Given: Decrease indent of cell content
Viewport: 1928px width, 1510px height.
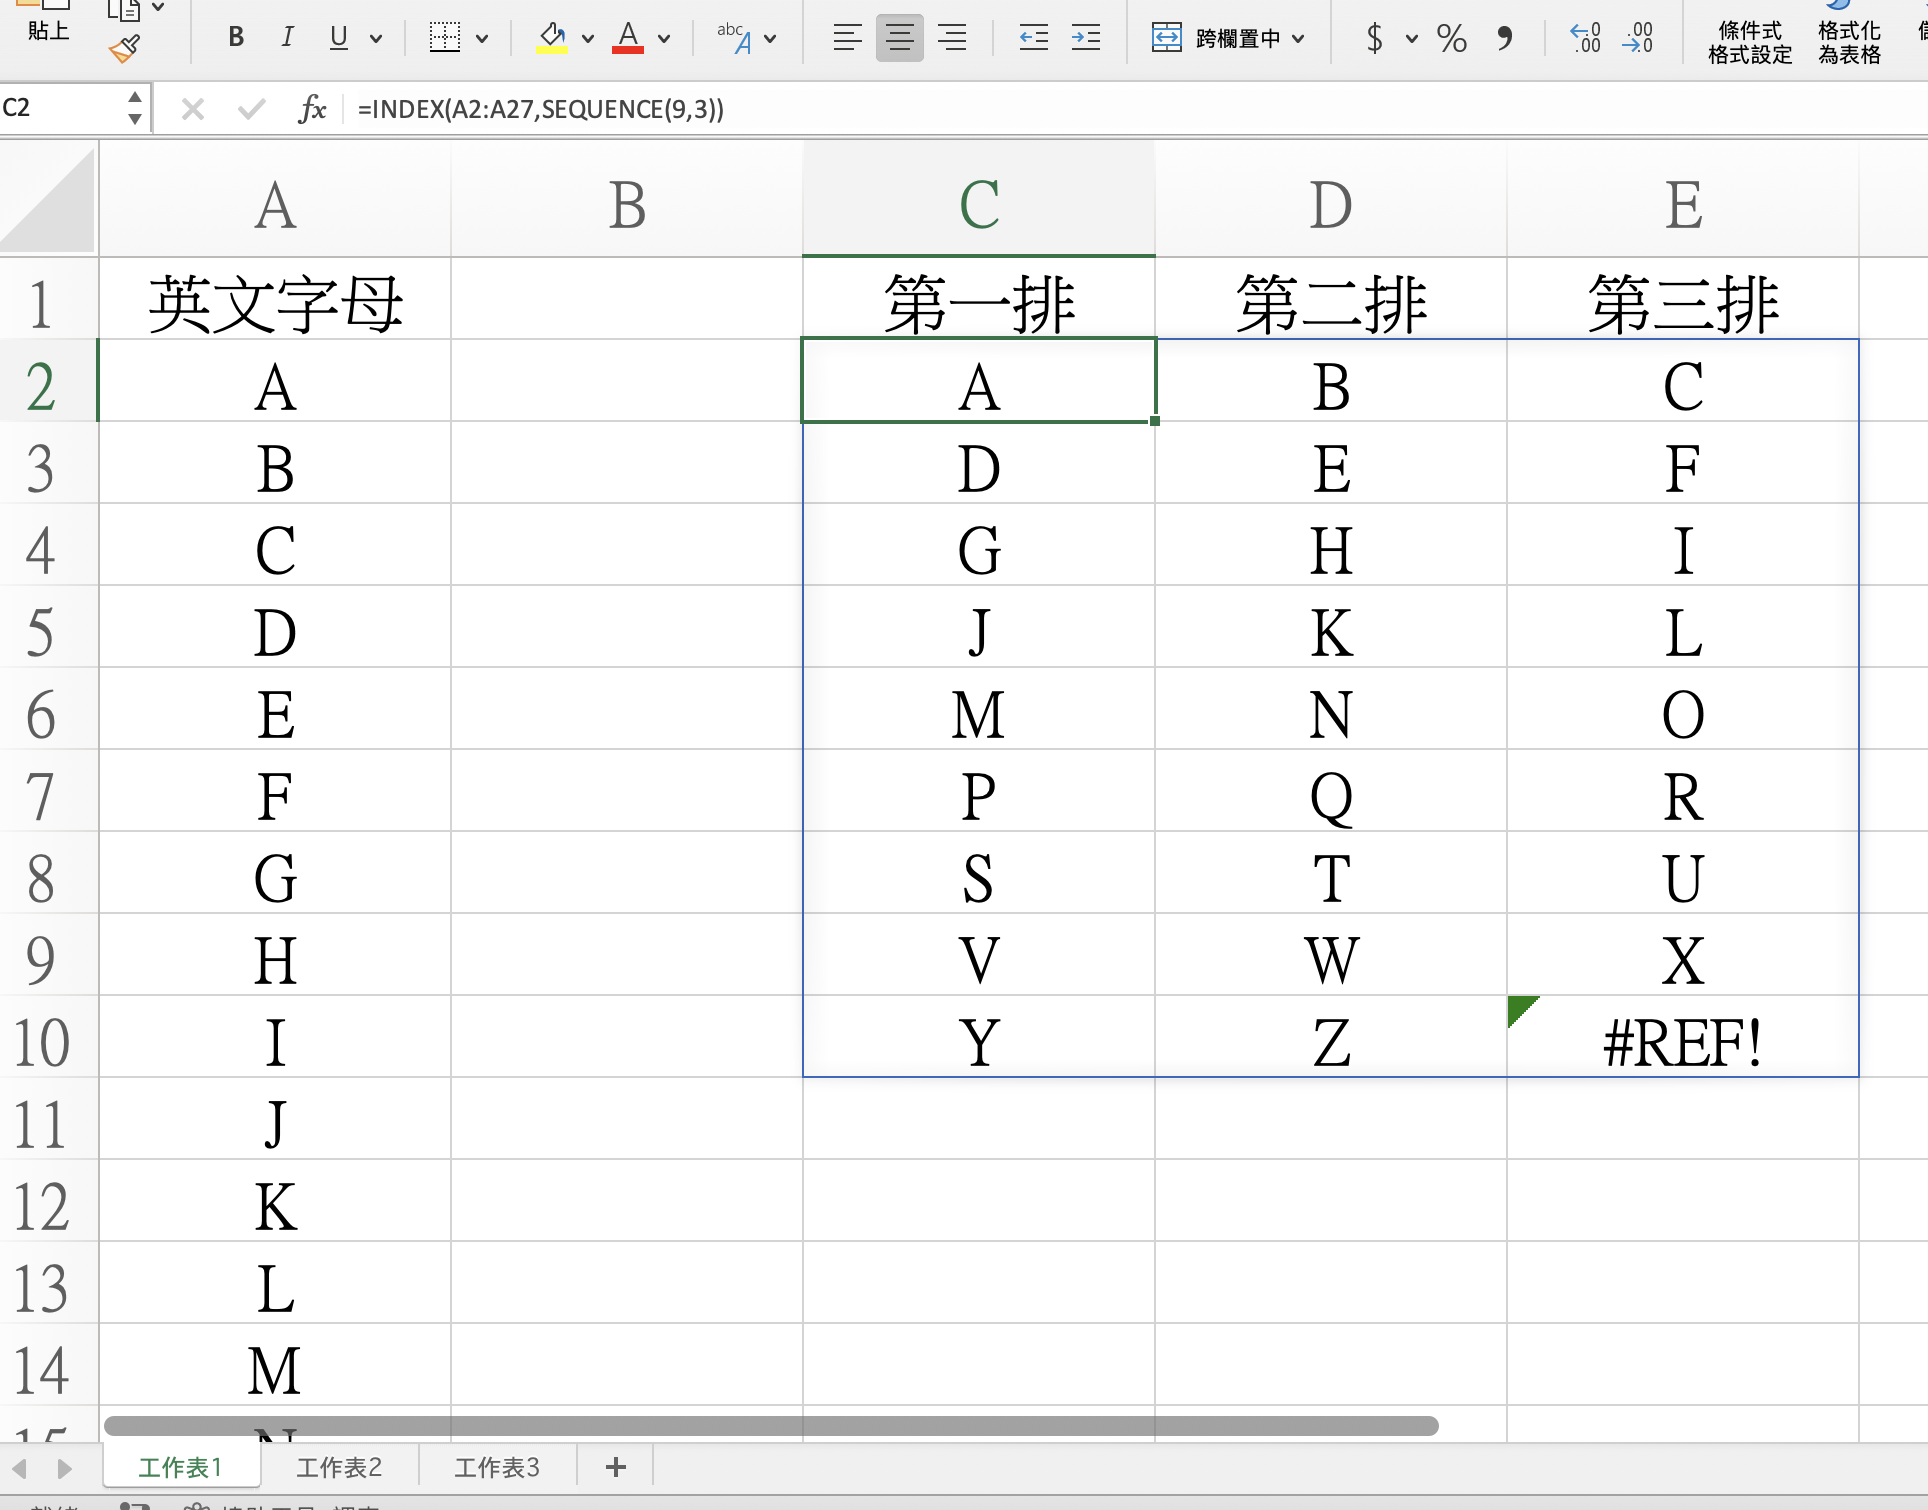Looking at the screenshot, I should (1033, 38).
